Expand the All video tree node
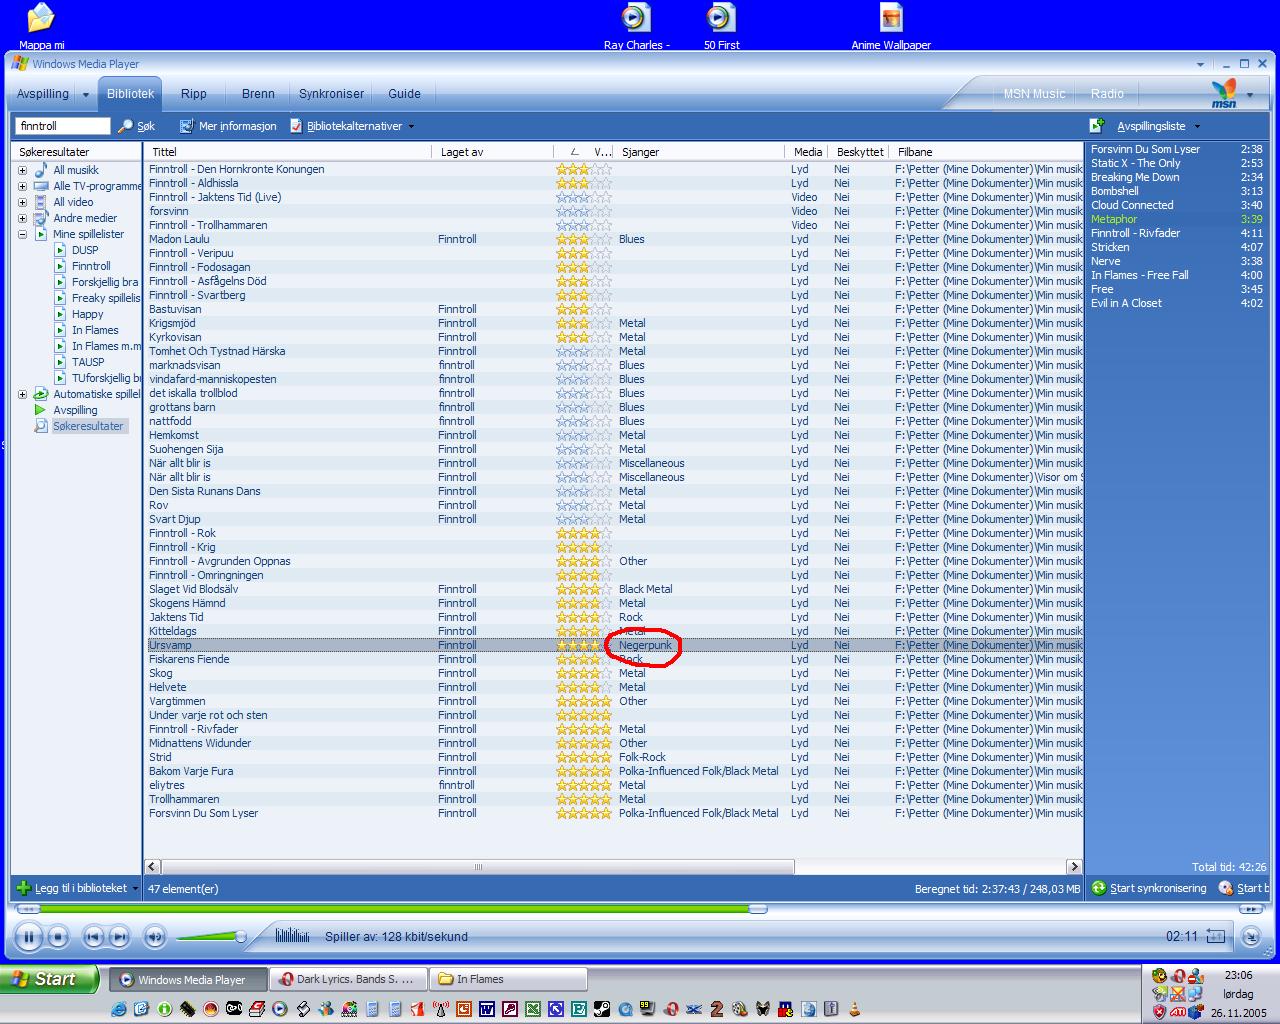 (22, 202)
